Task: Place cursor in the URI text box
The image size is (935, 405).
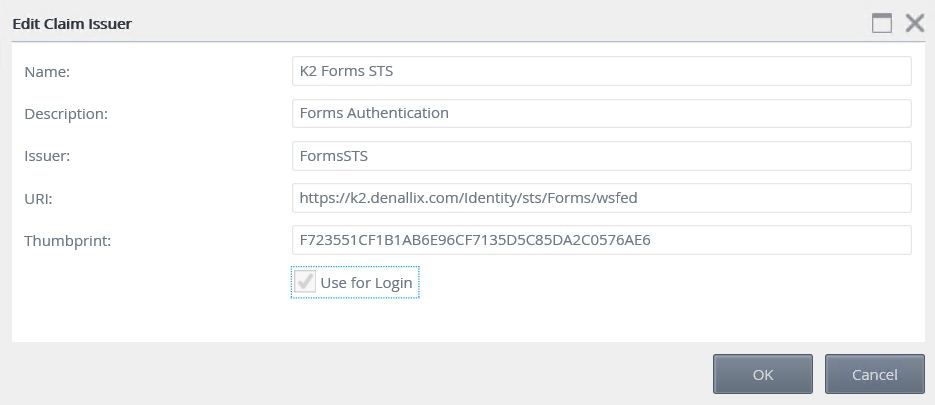Action: pos(601,198)
